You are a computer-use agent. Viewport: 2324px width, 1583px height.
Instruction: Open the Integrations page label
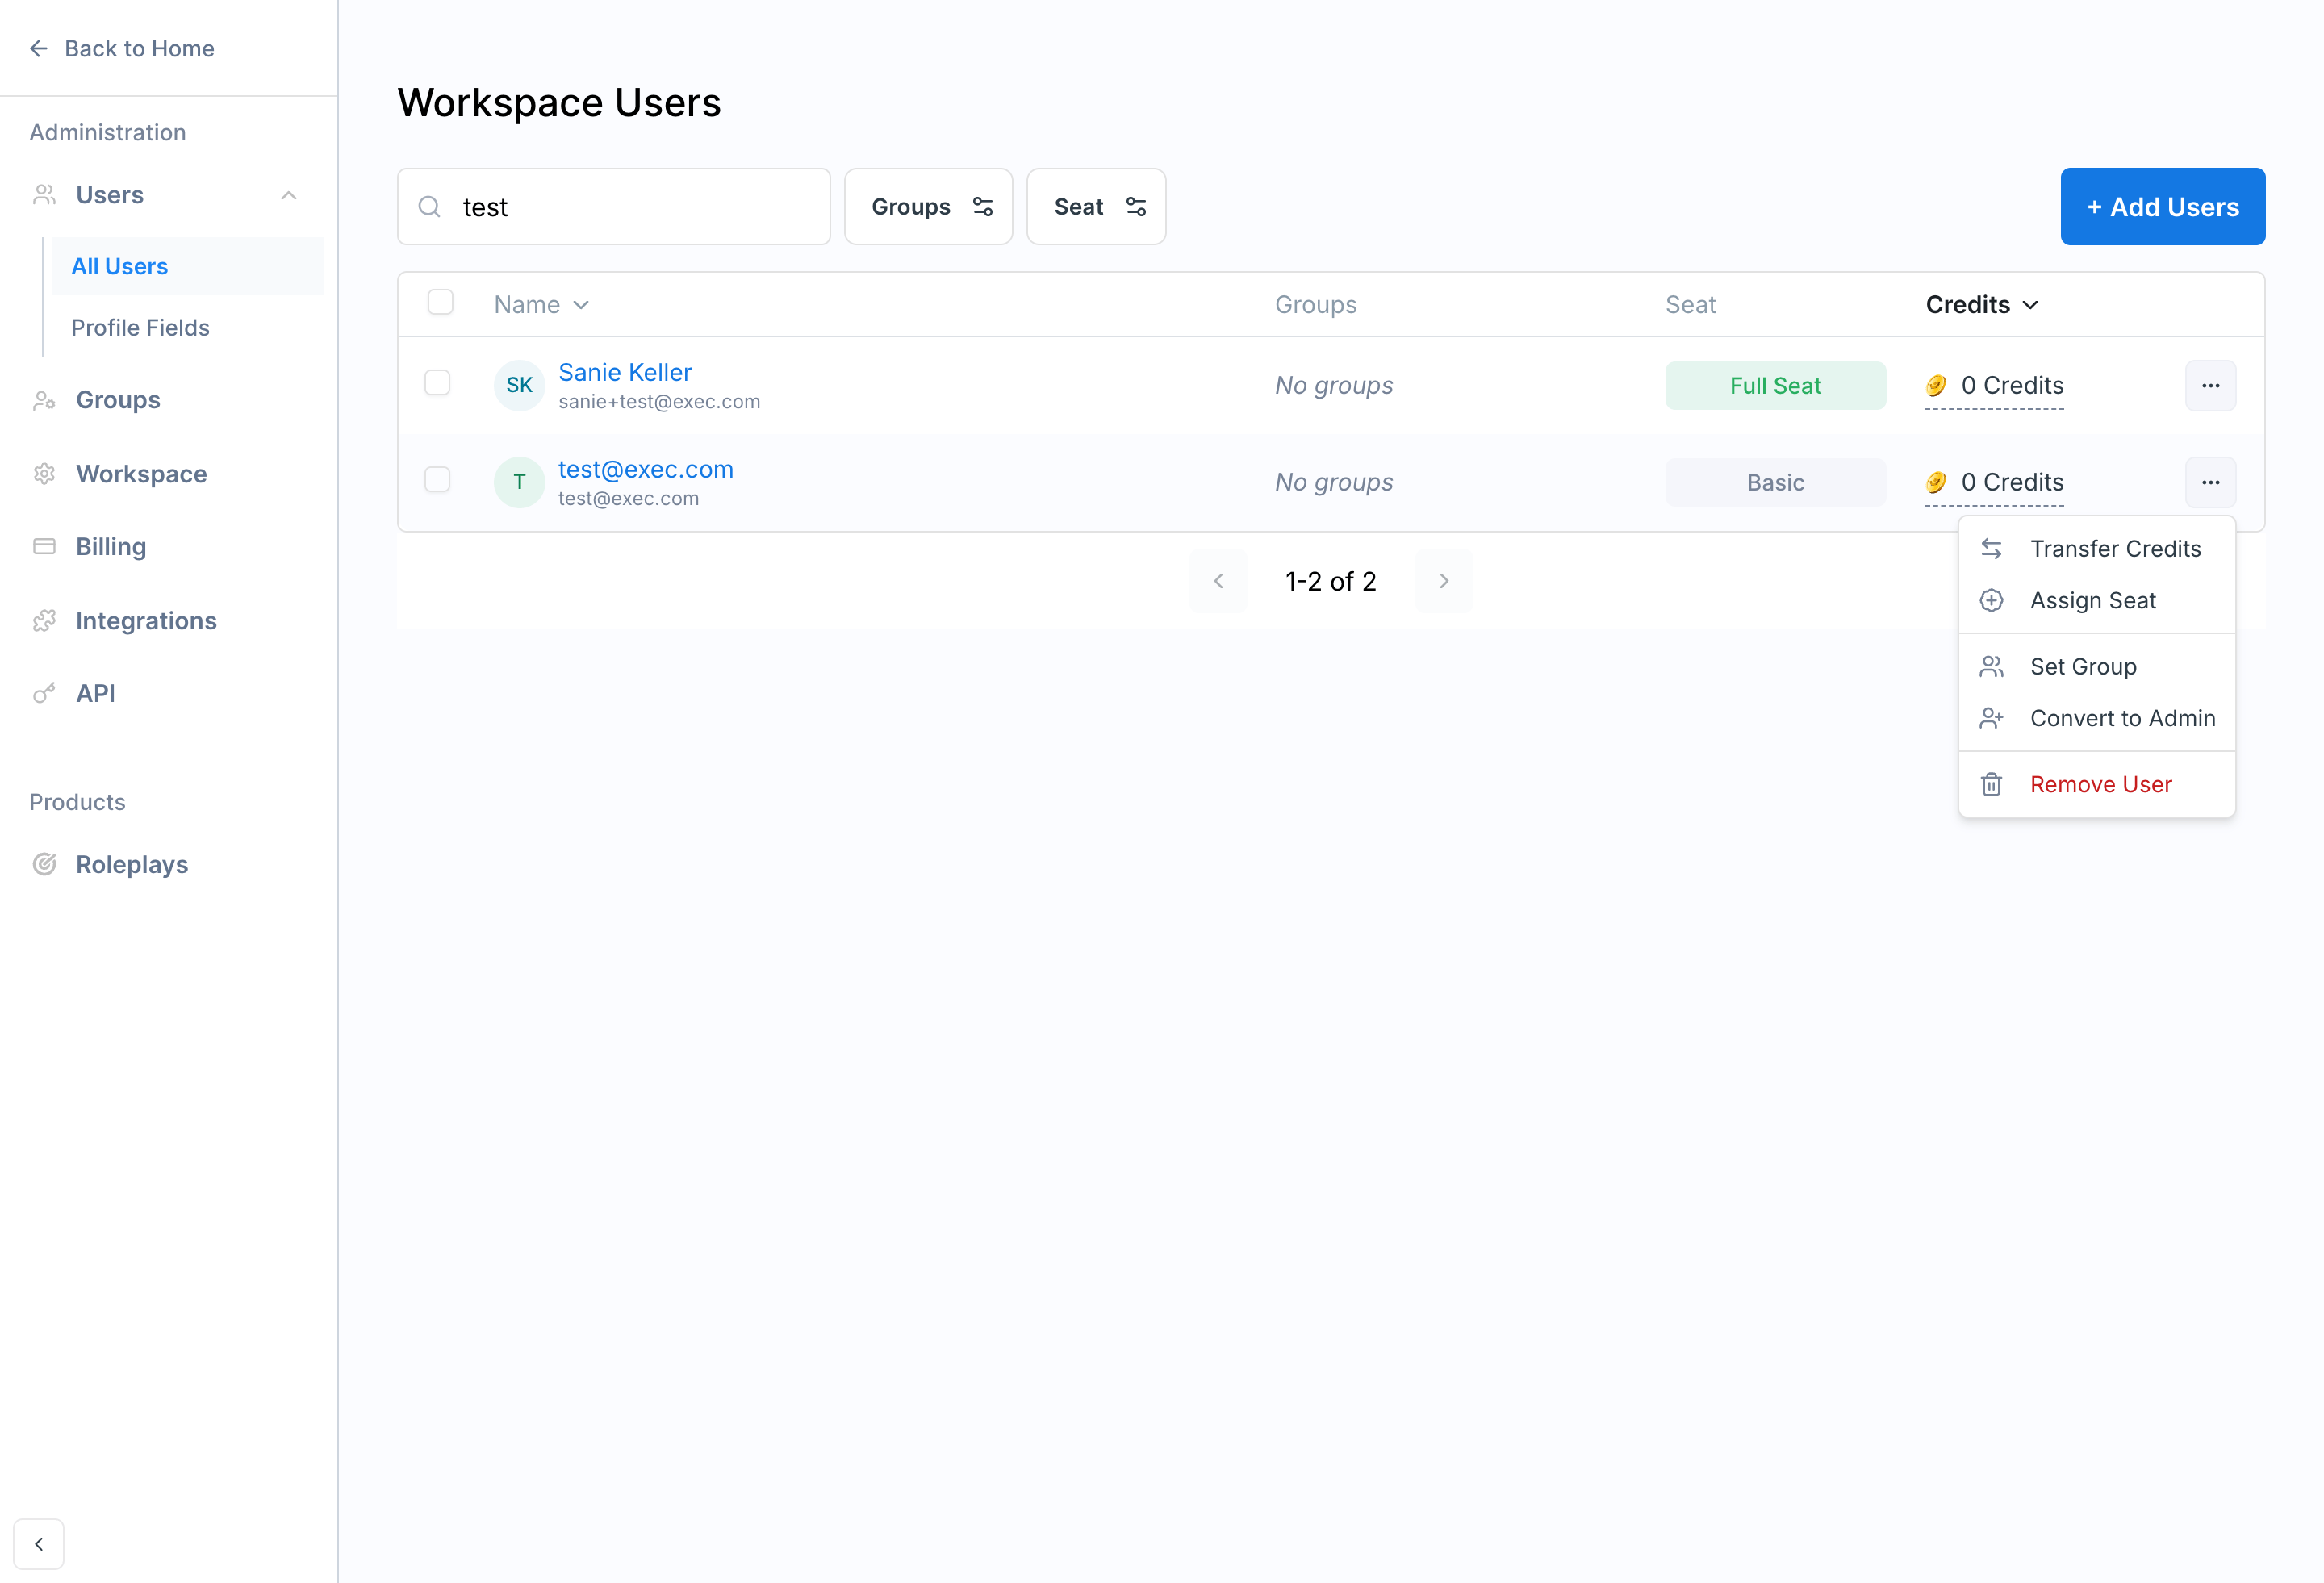(146, 621)
